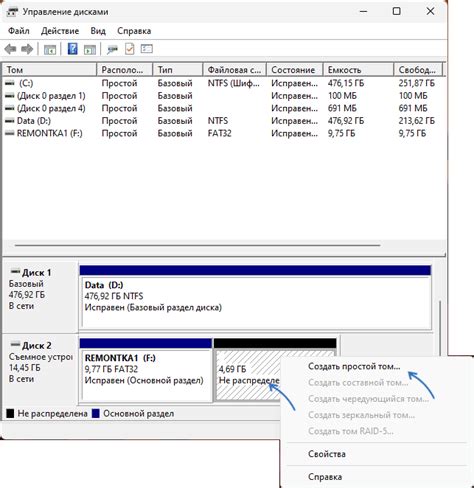
Task: Click Справка in the context menu
Action: pyautogui.click(x=325, y=477)
